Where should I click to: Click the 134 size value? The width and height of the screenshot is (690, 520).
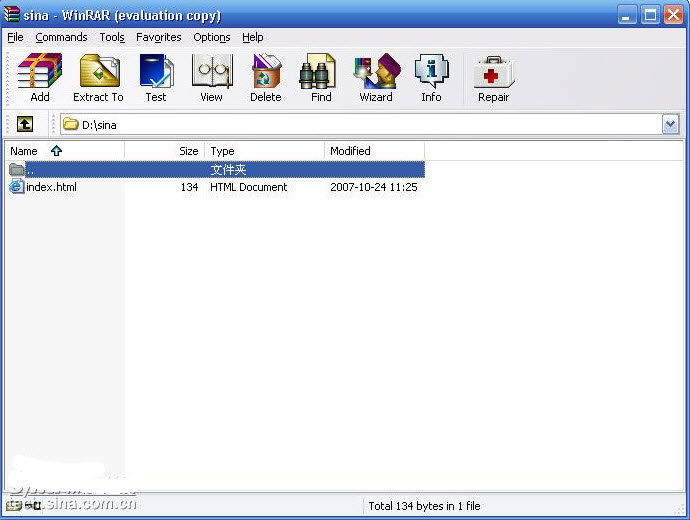[189, 187]
